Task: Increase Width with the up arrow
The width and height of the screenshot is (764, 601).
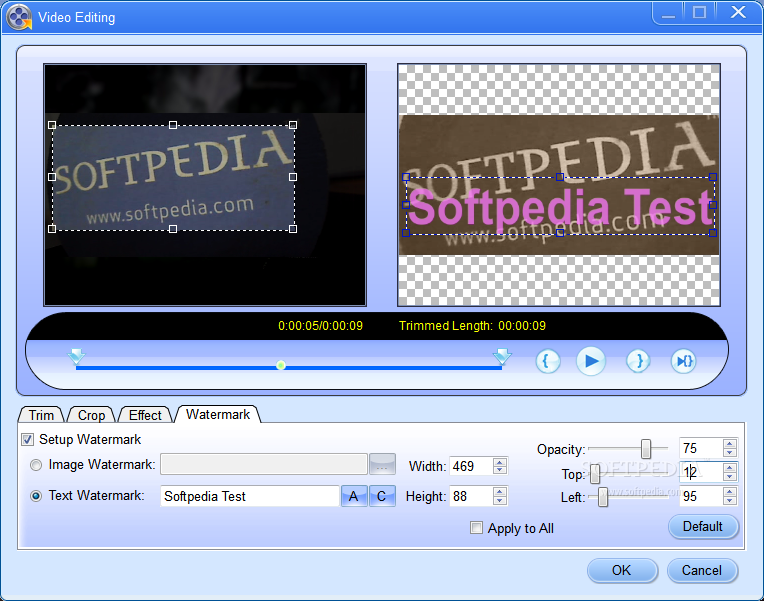Action: [x=499, y=462]
